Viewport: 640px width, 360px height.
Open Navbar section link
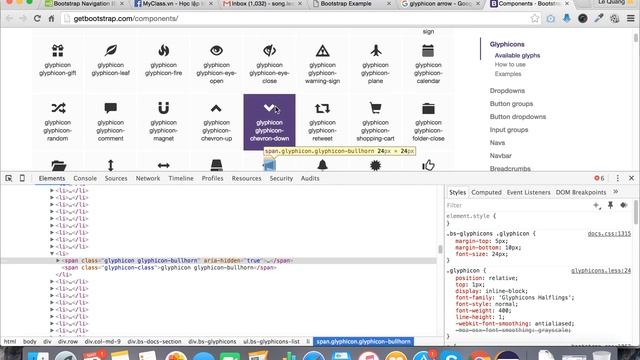click(500, 156)
